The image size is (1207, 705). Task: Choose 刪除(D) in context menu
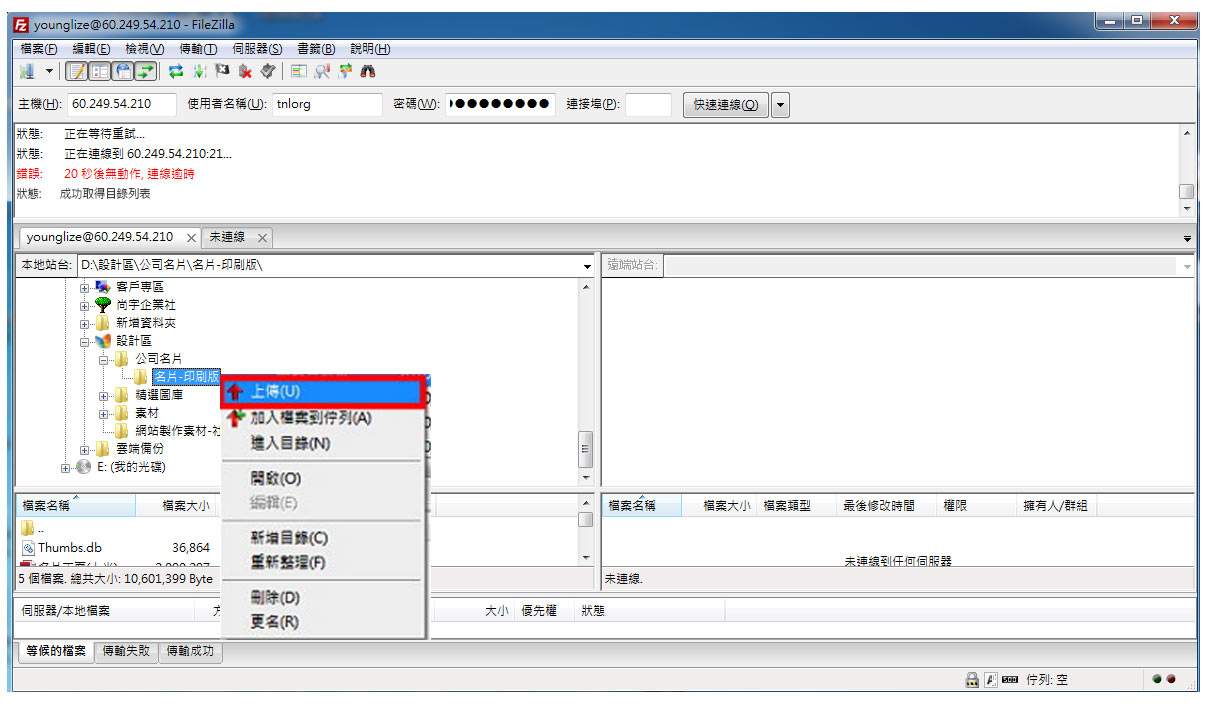pyautogui.click(x=323, y=597)
